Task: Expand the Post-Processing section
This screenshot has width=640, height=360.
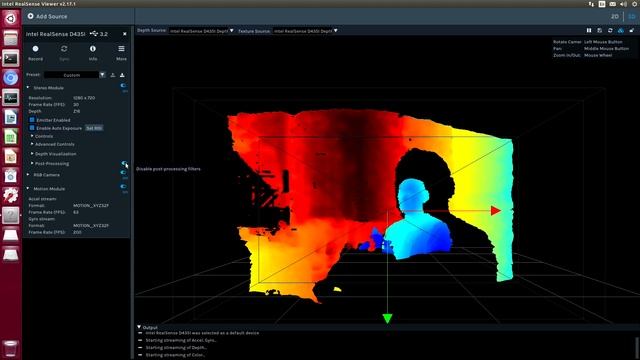Action: [32, 163]
